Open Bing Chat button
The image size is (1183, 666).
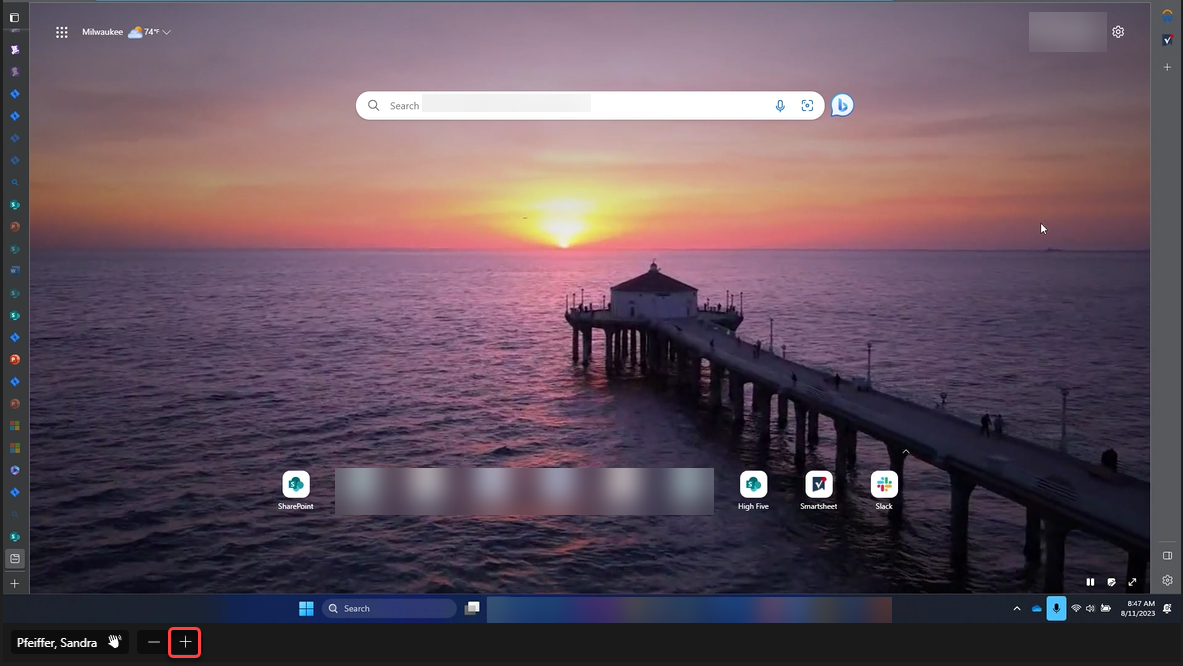tap(842, 105)
